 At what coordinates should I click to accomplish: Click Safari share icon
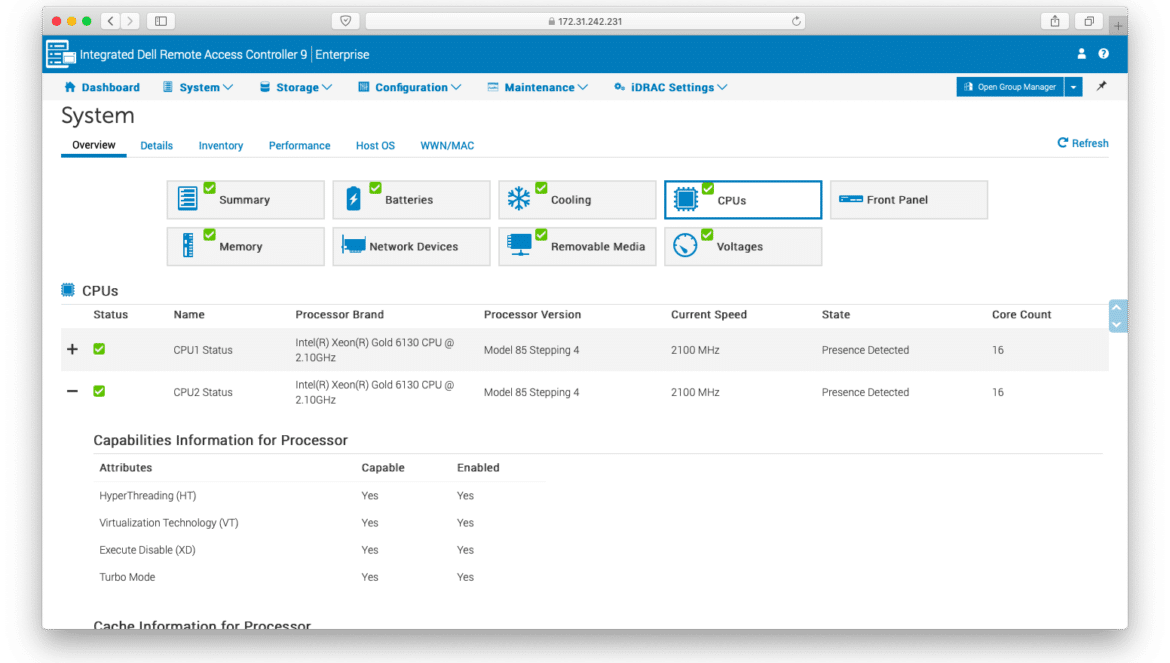tap(1055, 21)
